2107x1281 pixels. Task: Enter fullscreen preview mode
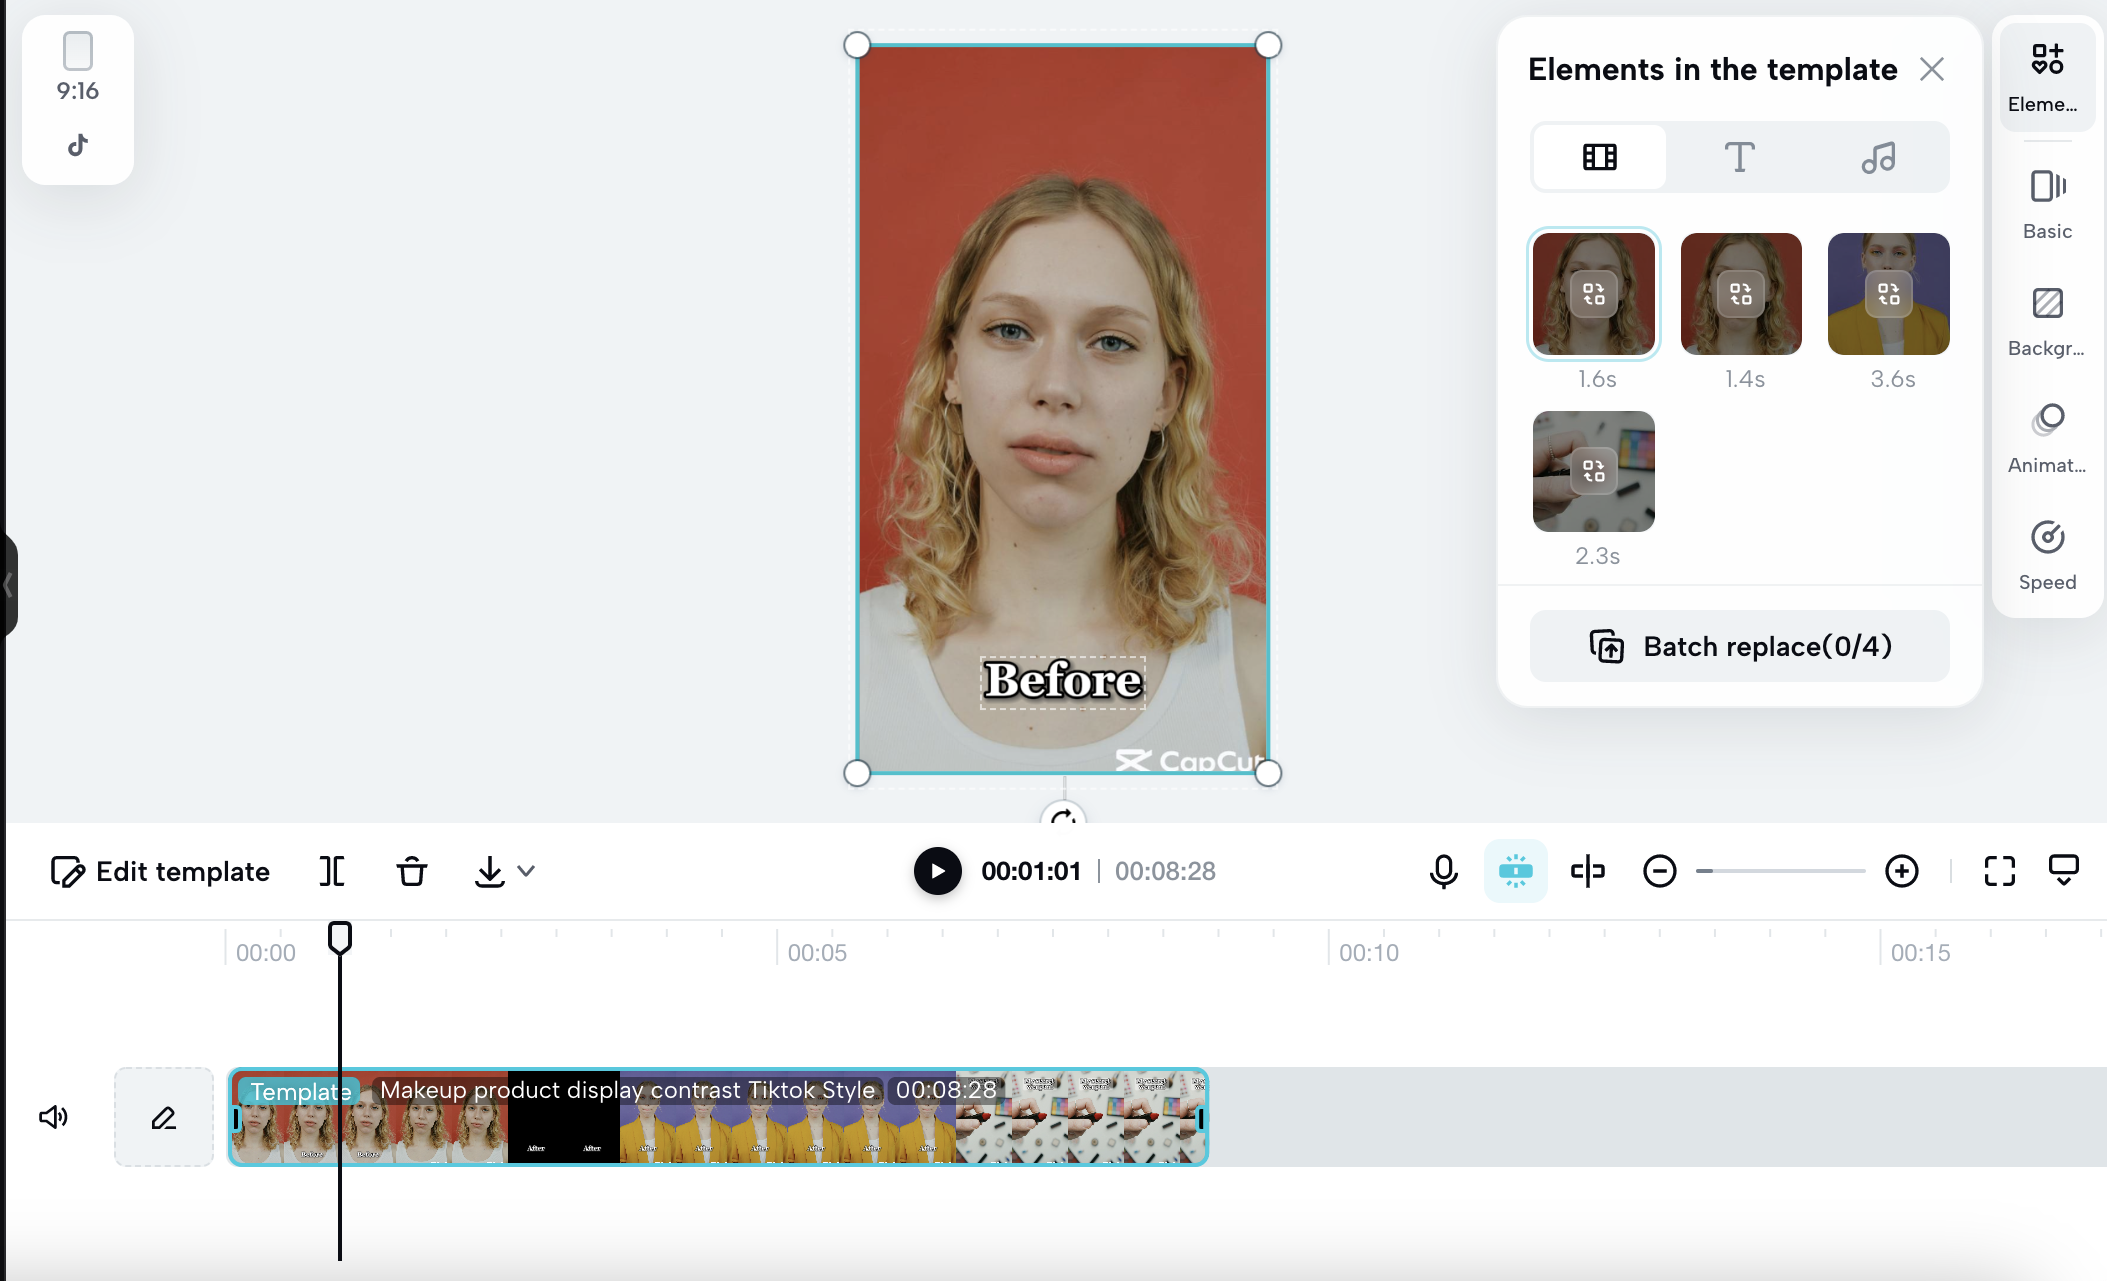point(1999,871)
